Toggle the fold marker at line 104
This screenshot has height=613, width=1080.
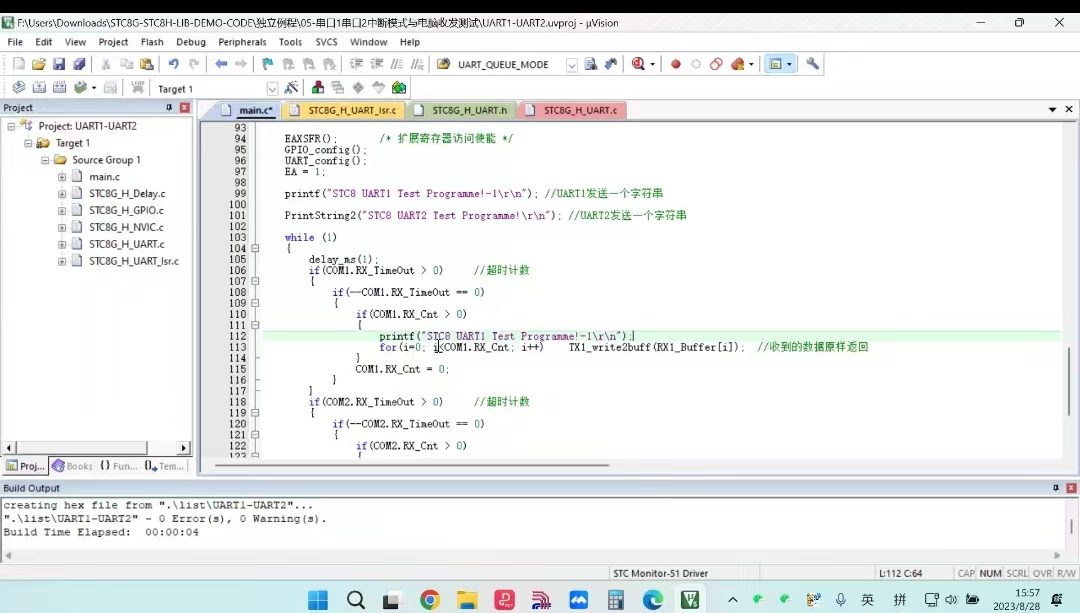255,248
